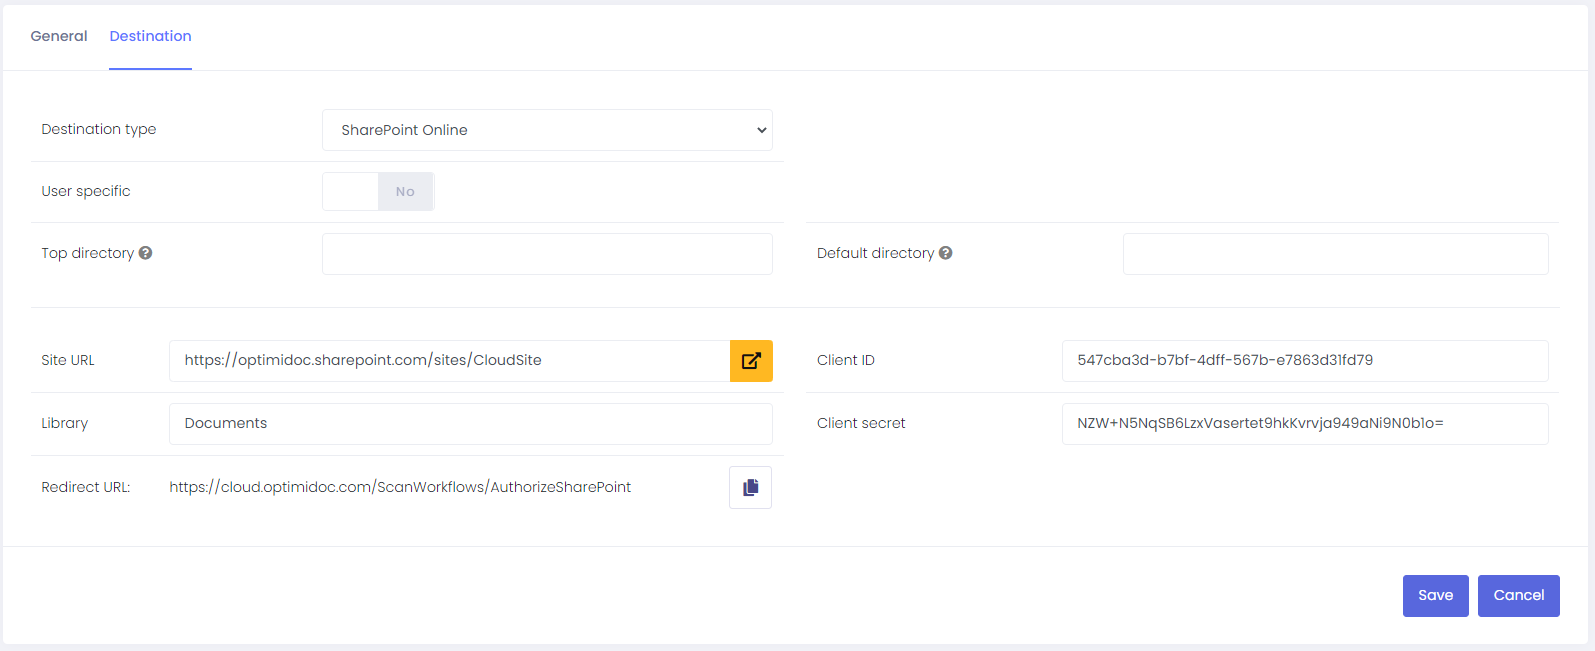The width and height of the screenshot is (1595, 651).
Task: Click the Default directory label text
Action: coord(876,253)
